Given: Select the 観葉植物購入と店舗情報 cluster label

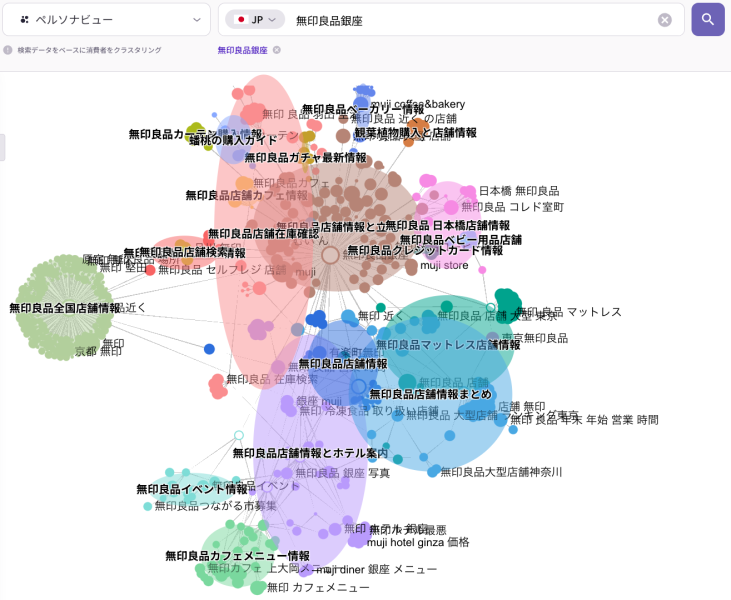Looking at the screenshot, I should 415,133.
